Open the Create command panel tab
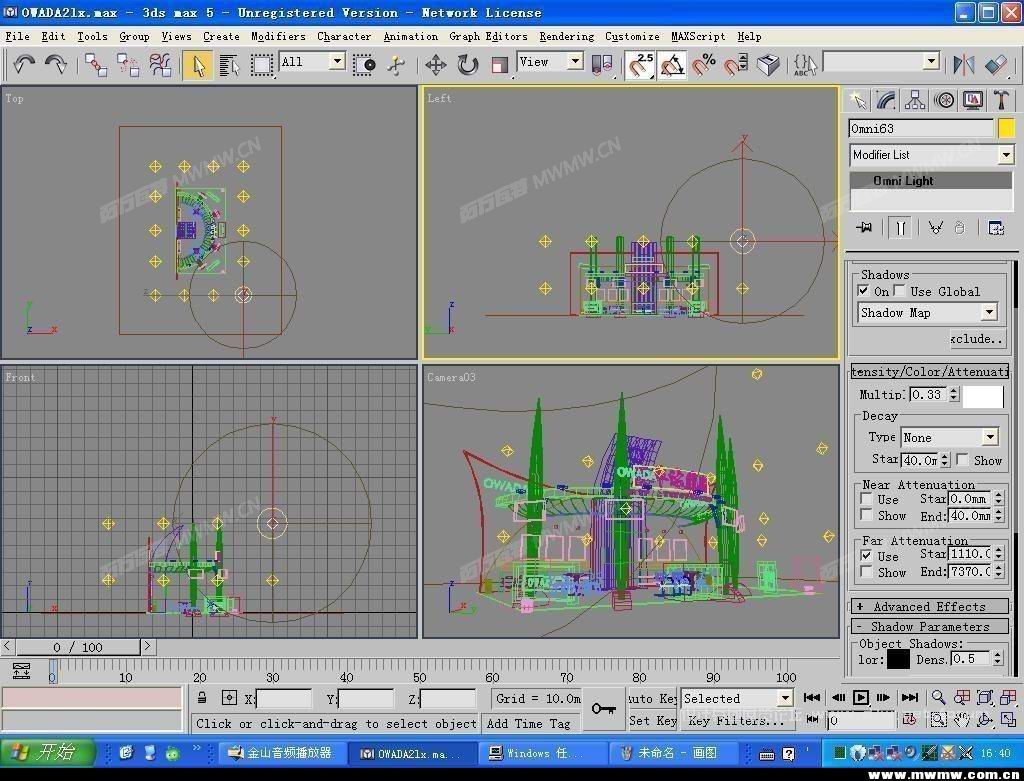The image size is (1024, 781). tap(857, 100)
